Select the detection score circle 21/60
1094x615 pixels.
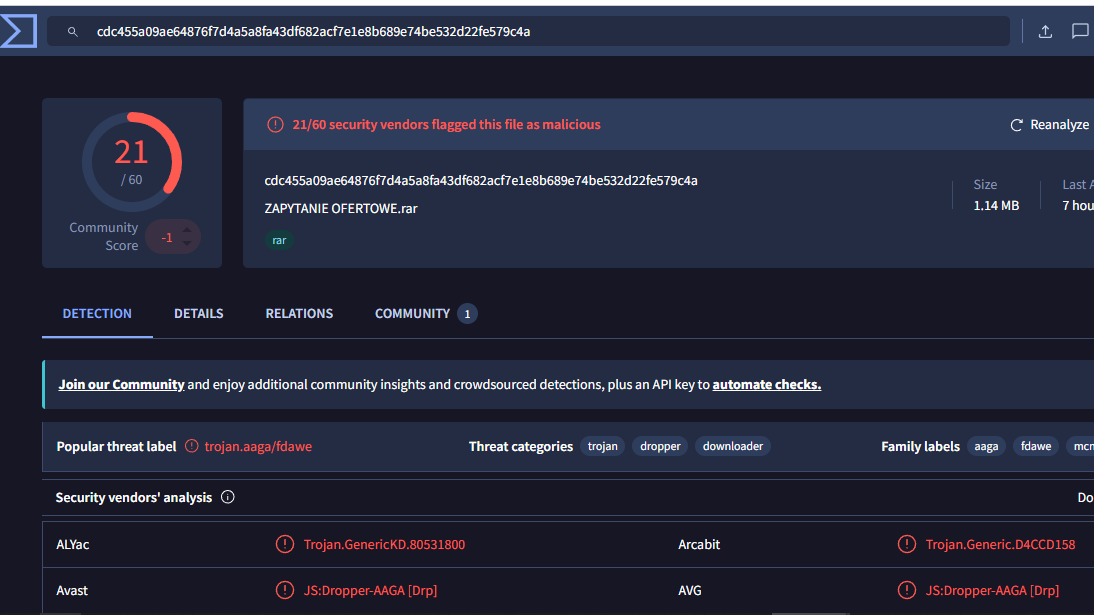click(132, 162)
